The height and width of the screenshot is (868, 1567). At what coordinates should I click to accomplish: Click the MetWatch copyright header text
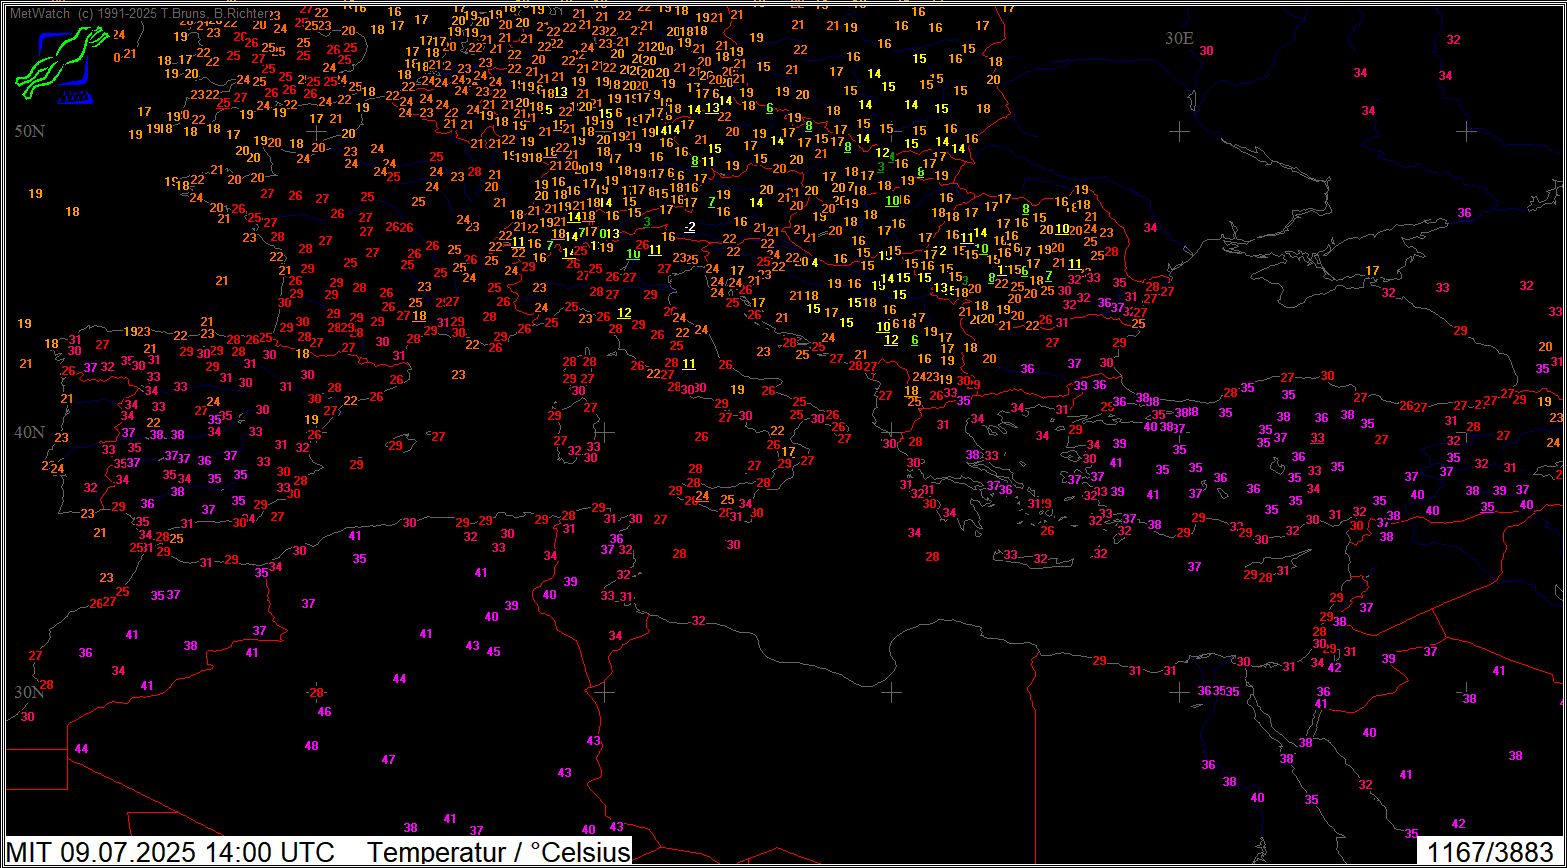click(137, 14)
